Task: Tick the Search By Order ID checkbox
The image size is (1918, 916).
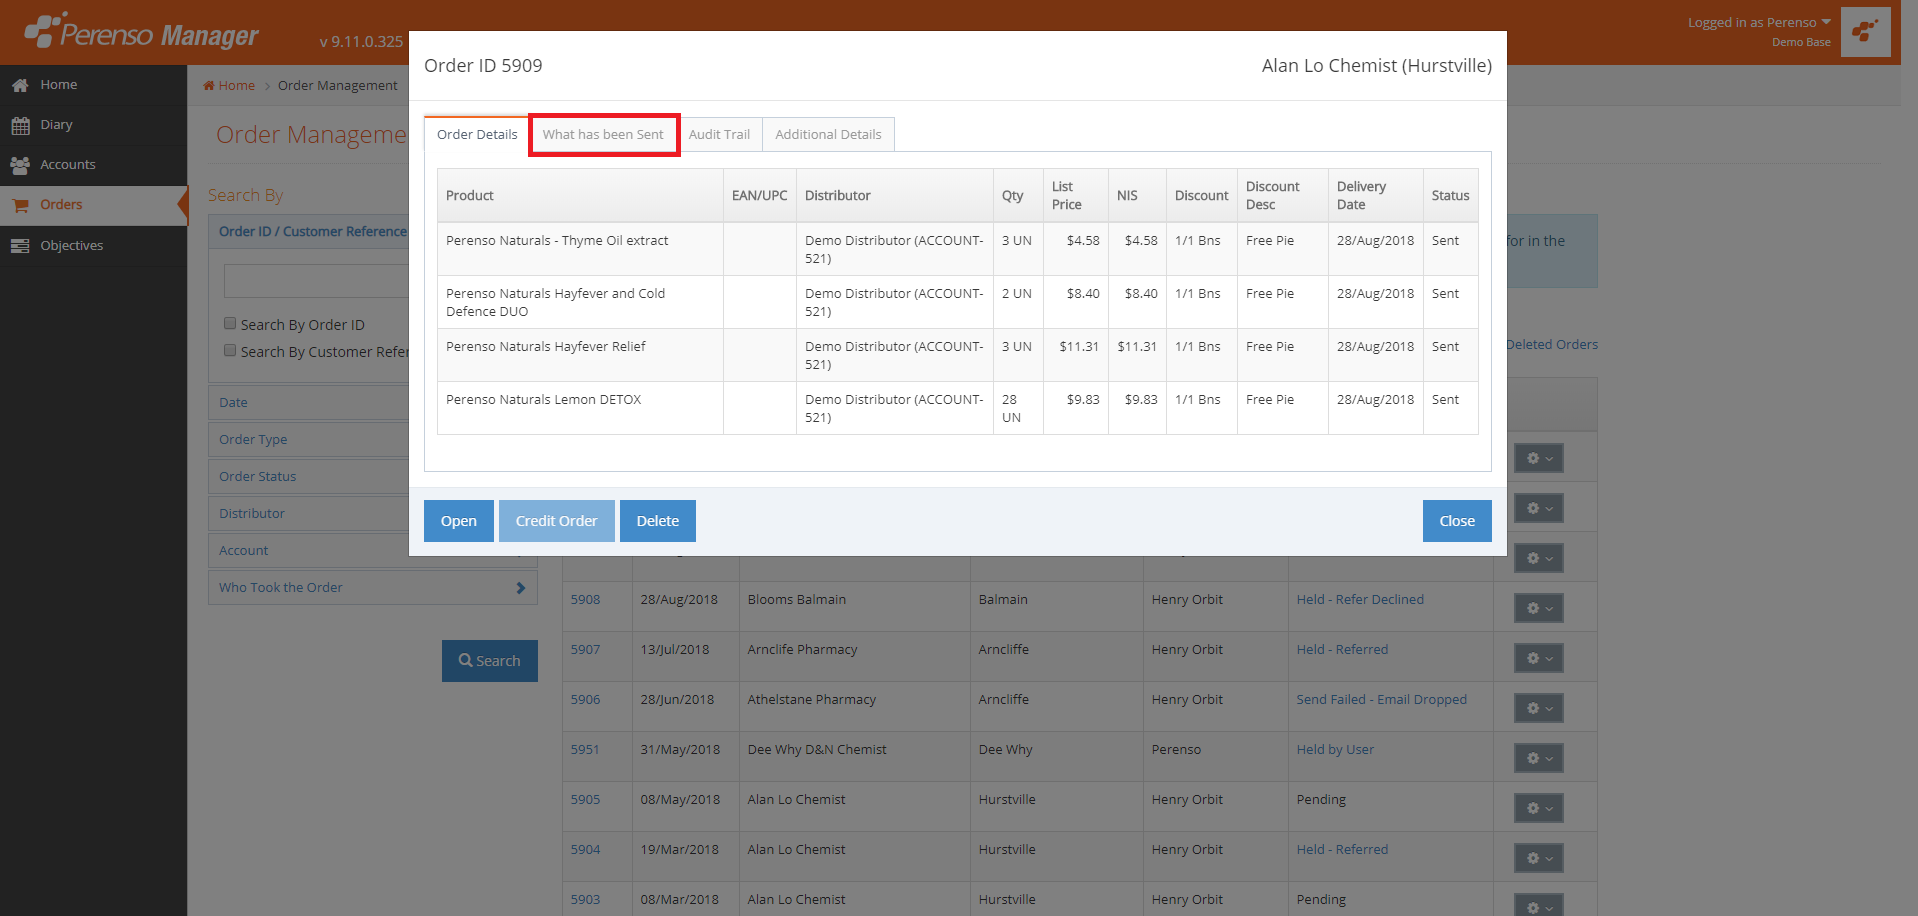Action: point(230,323)
